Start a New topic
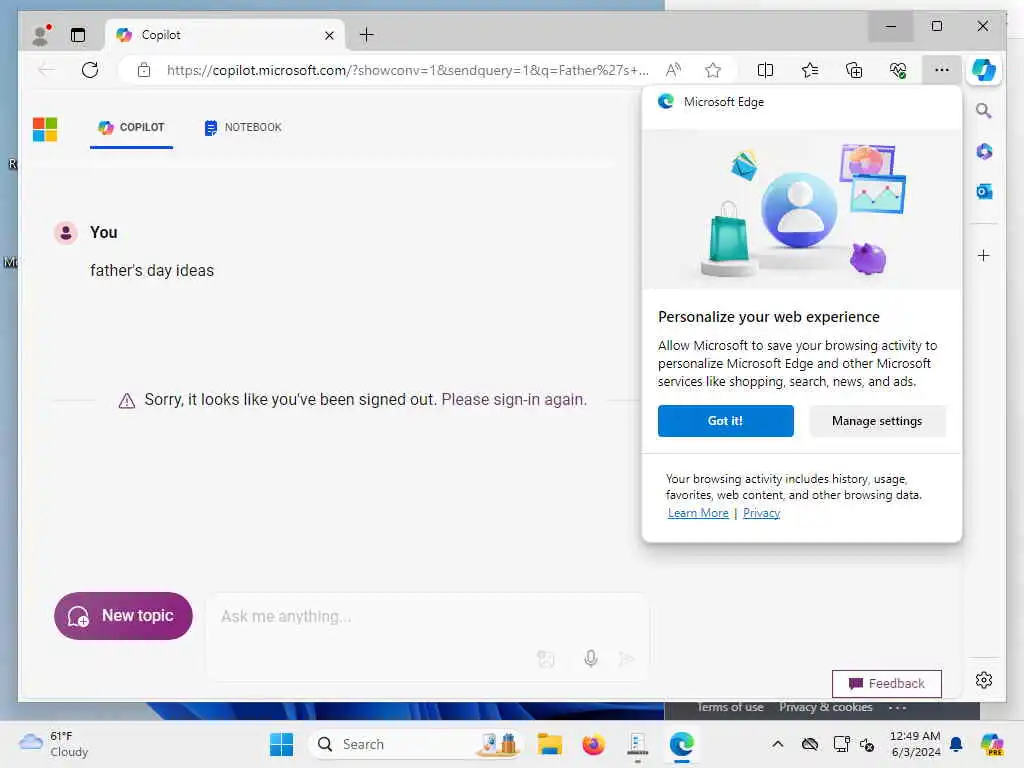This screenshot has width=1024, height=768. tap(123, 616)
